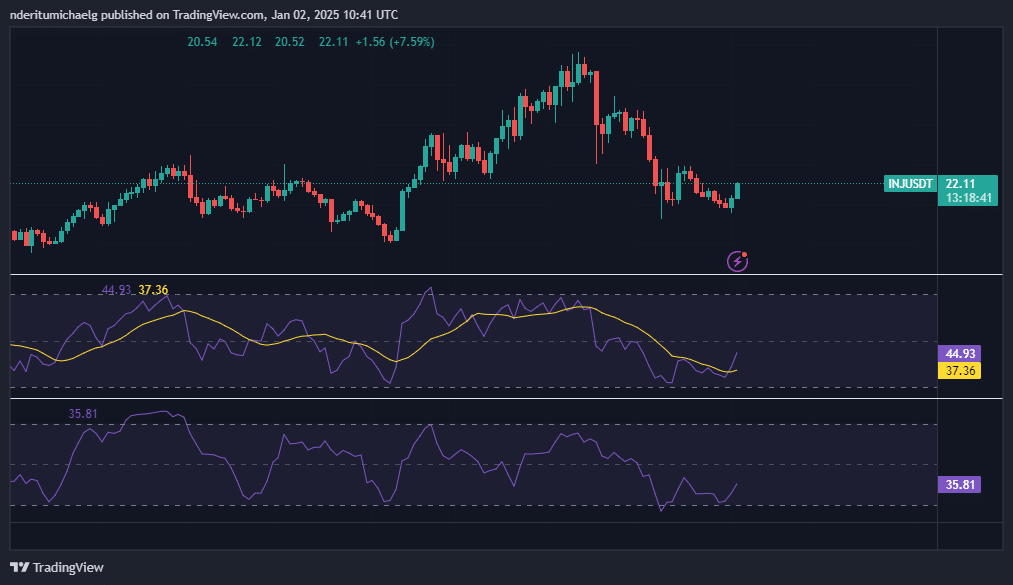This screenshot has height=585, width=1013.
Task: Click the 35.81 label on right axis
Action: pyautogui.click(x=960, y=485)
